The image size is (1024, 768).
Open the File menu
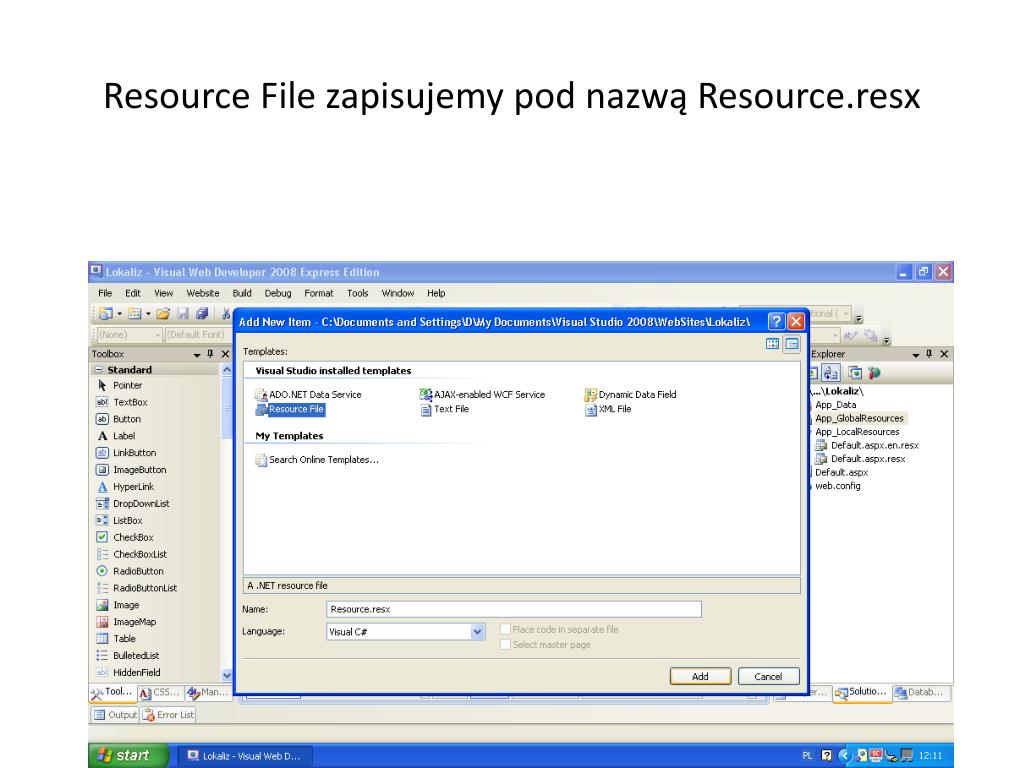(x=105, y=293)
